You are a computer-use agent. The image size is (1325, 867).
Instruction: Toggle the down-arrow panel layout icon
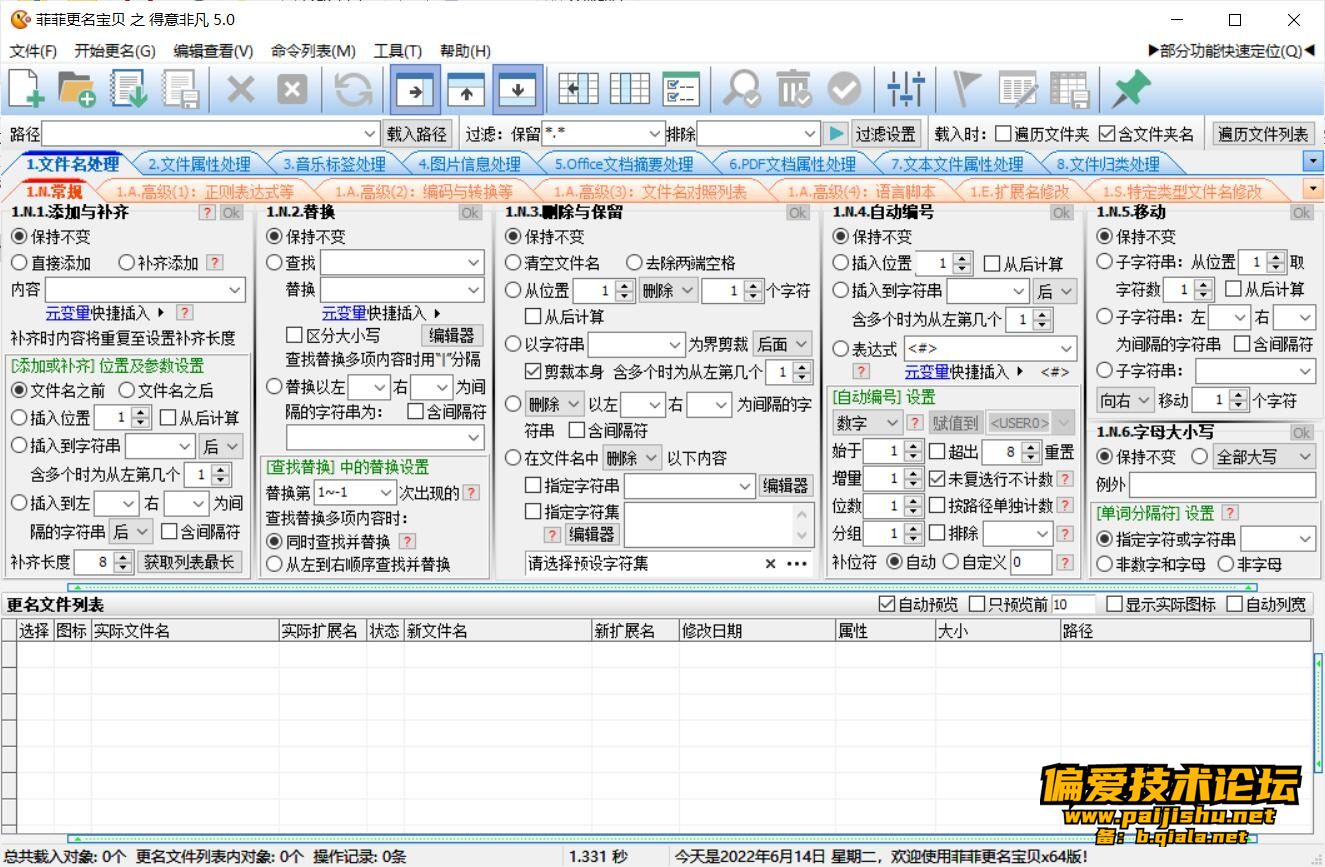518,90
